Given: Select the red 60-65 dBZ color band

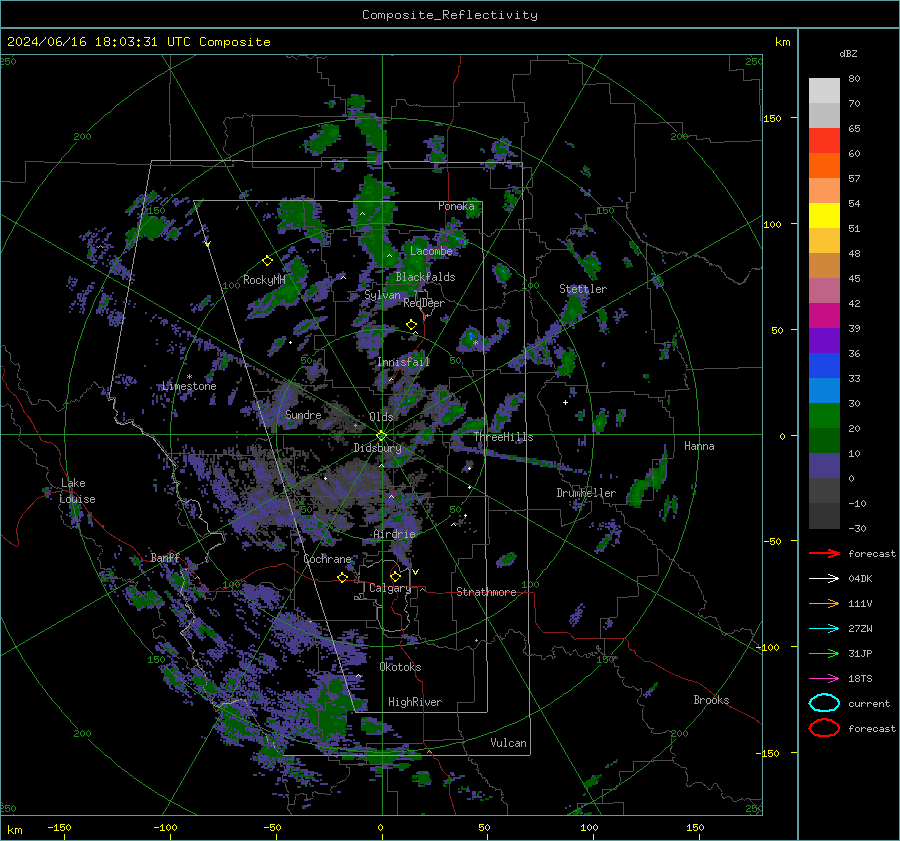Looking at the screenshot, I should [824, 141].
